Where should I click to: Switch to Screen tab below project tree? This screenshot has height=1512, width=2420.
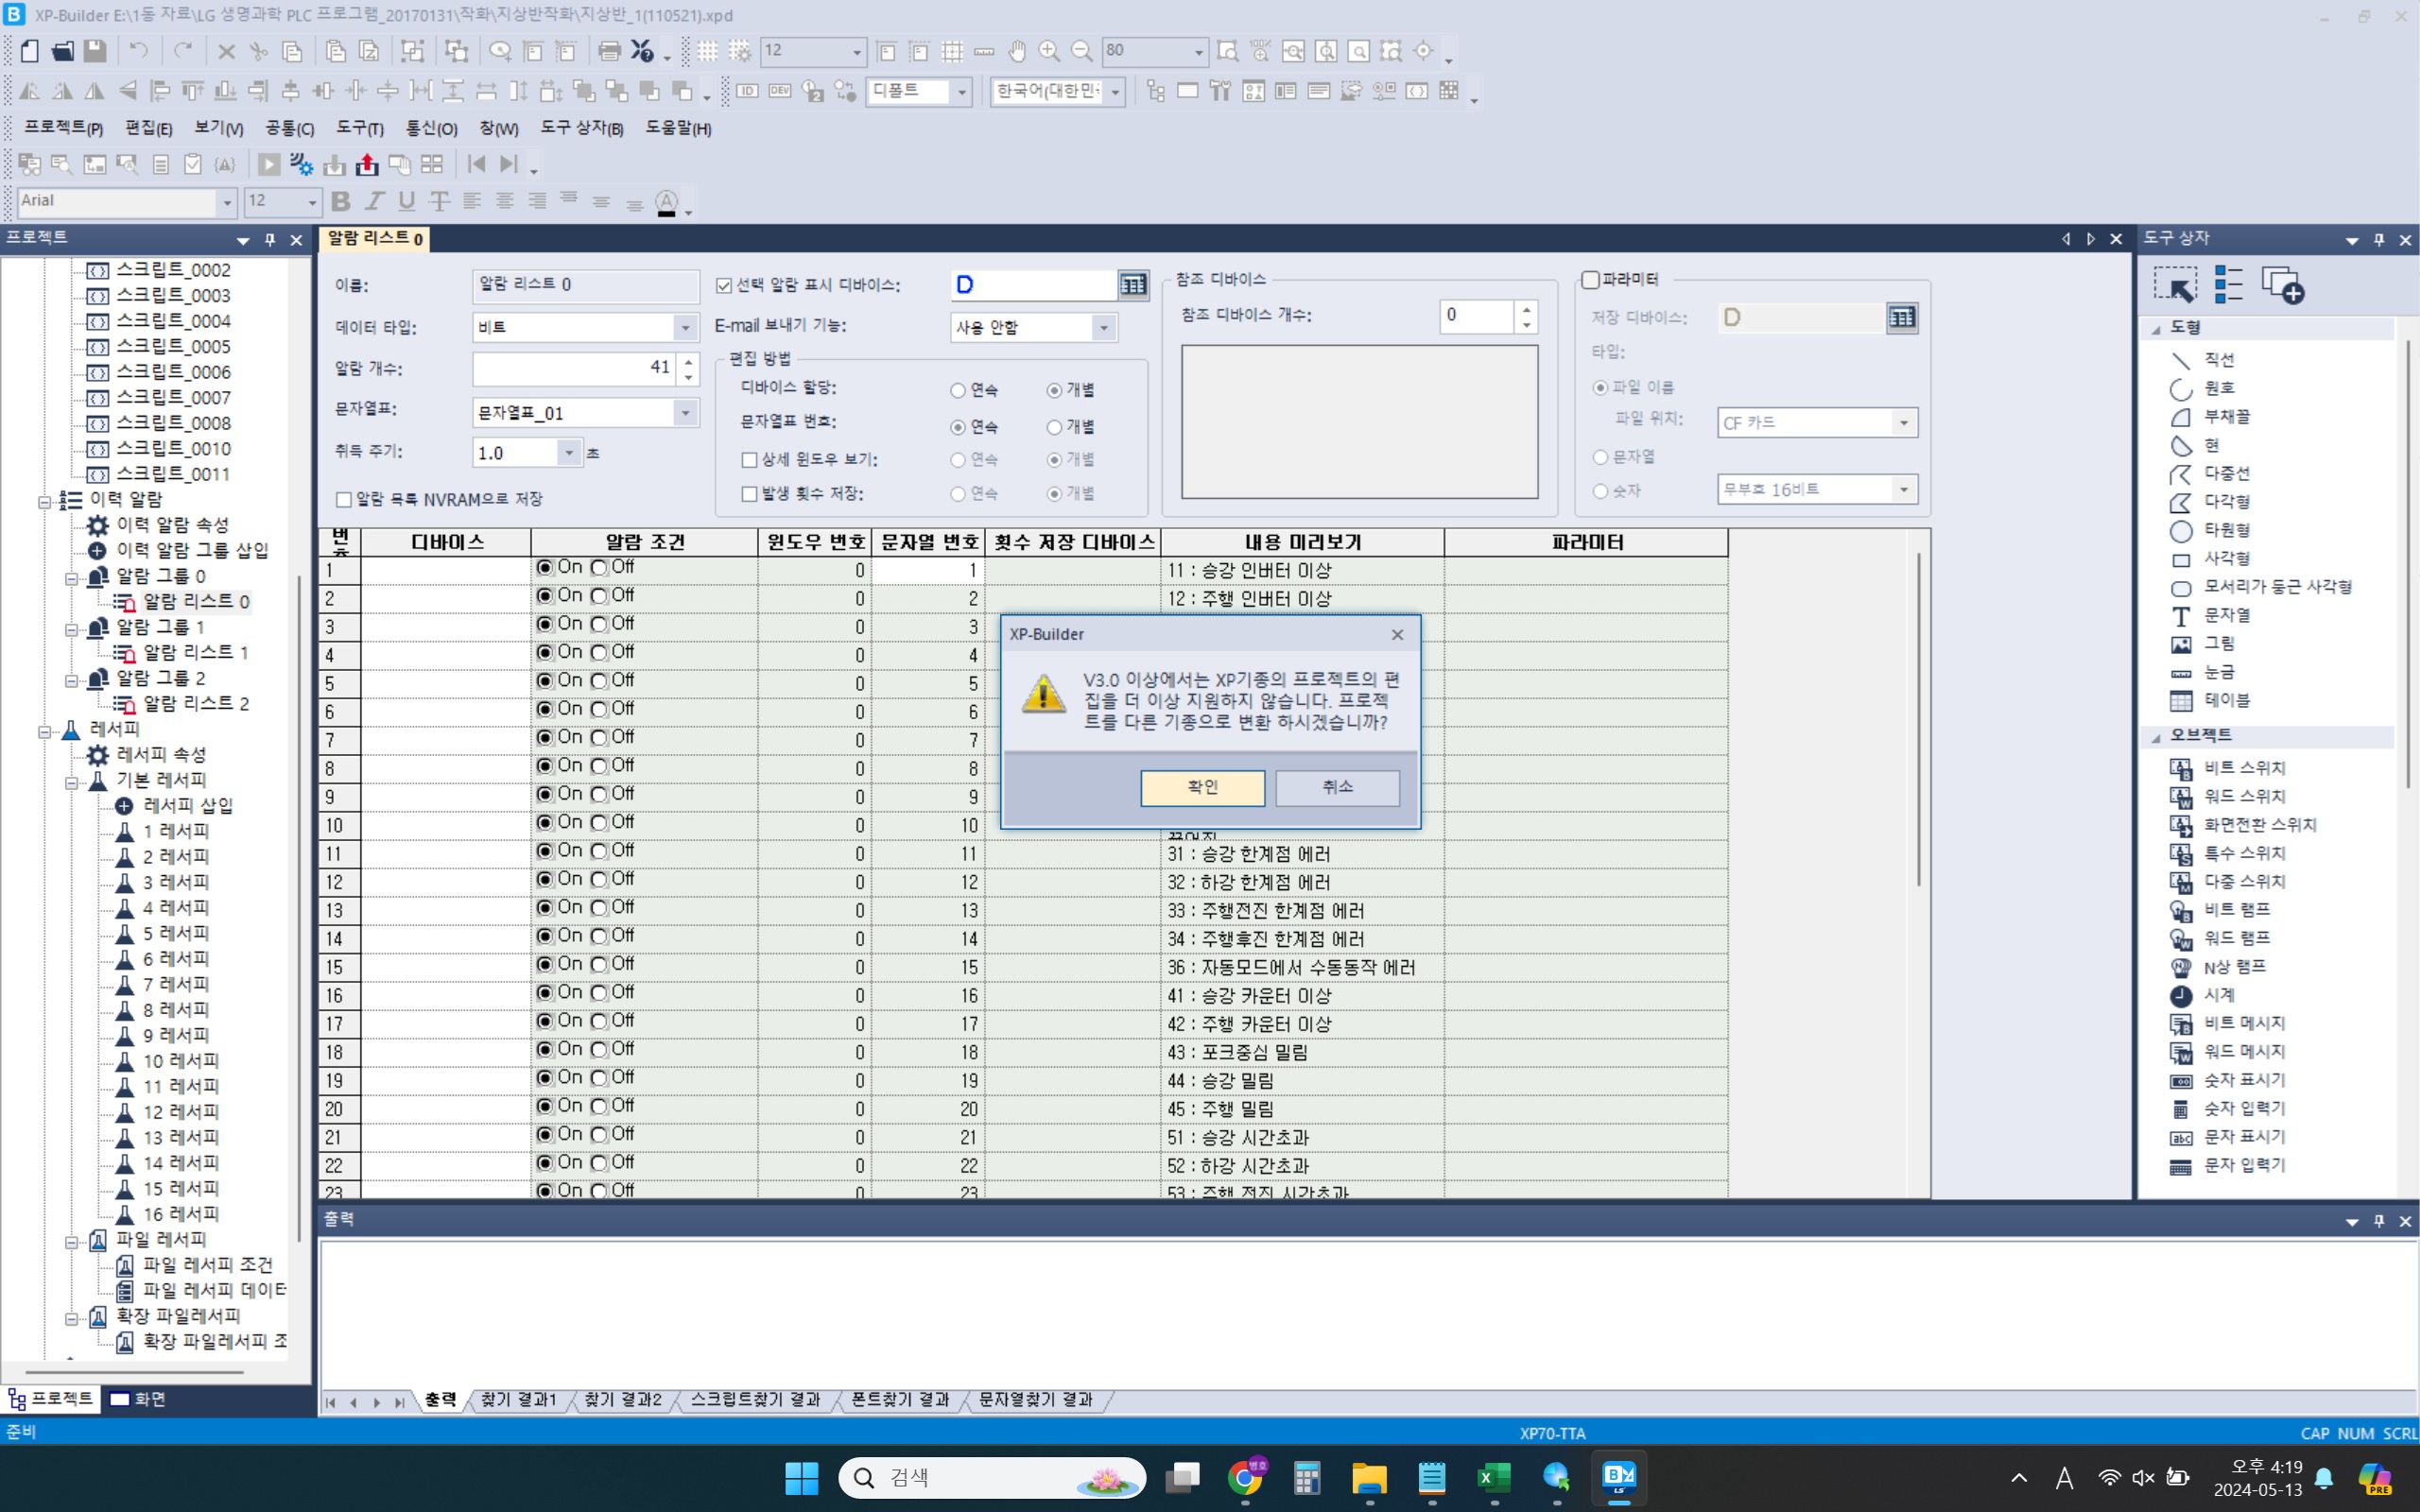pyautogui.click(x=138, y=1399)
